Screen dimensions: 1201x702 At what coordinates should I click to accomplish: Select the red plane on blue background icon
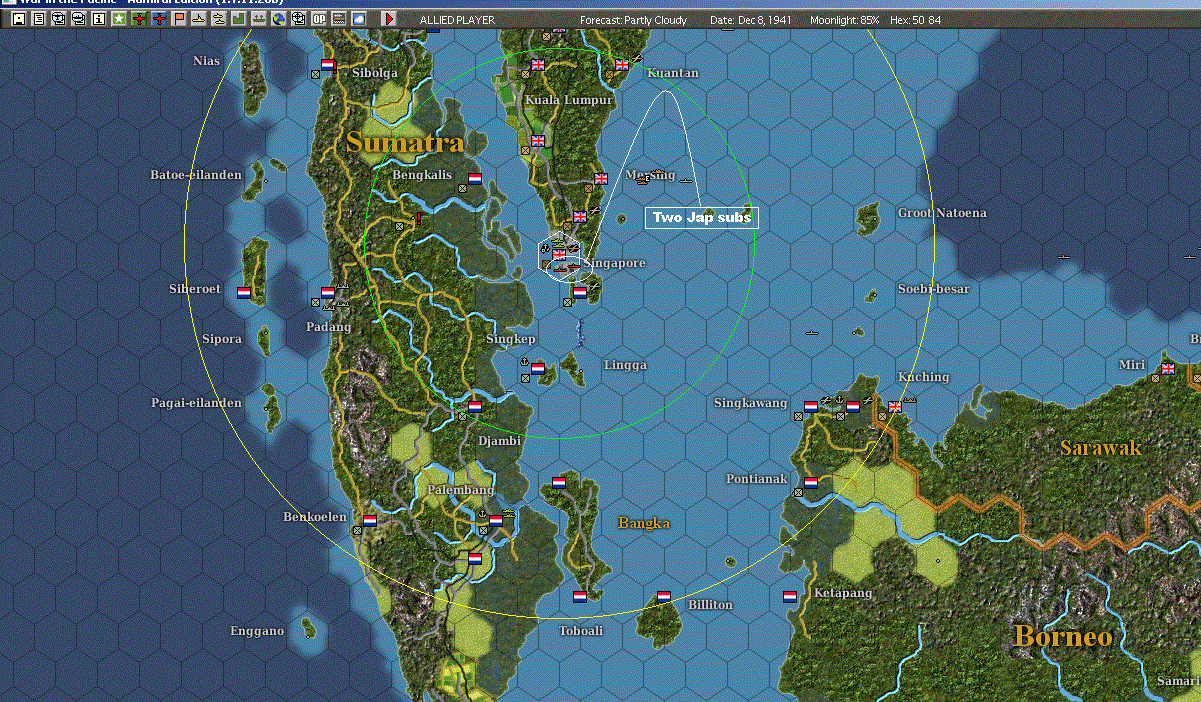(159, 19)
